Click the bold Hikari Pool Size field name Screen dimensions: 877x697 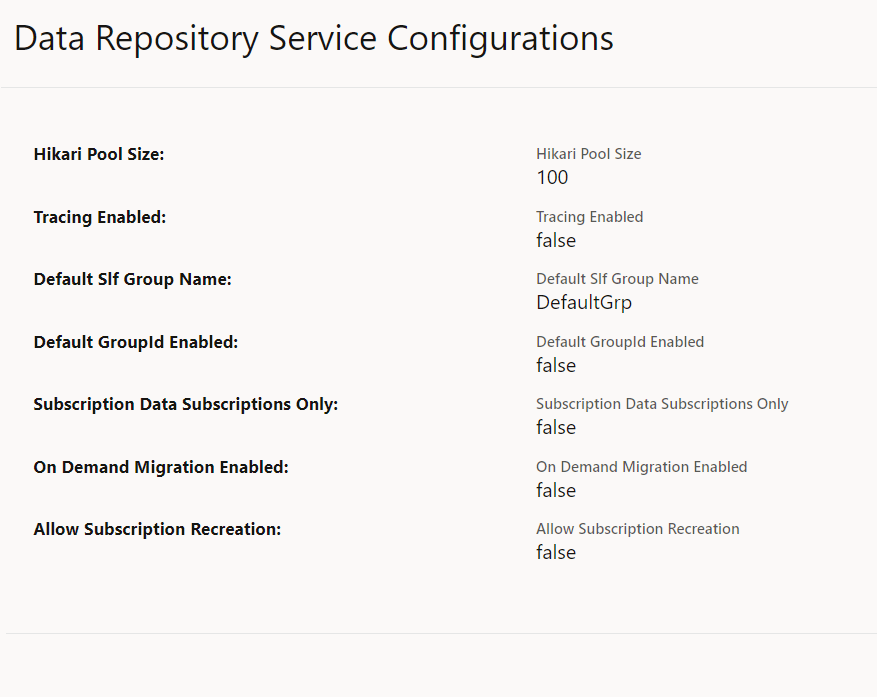(x=98, y=154)
